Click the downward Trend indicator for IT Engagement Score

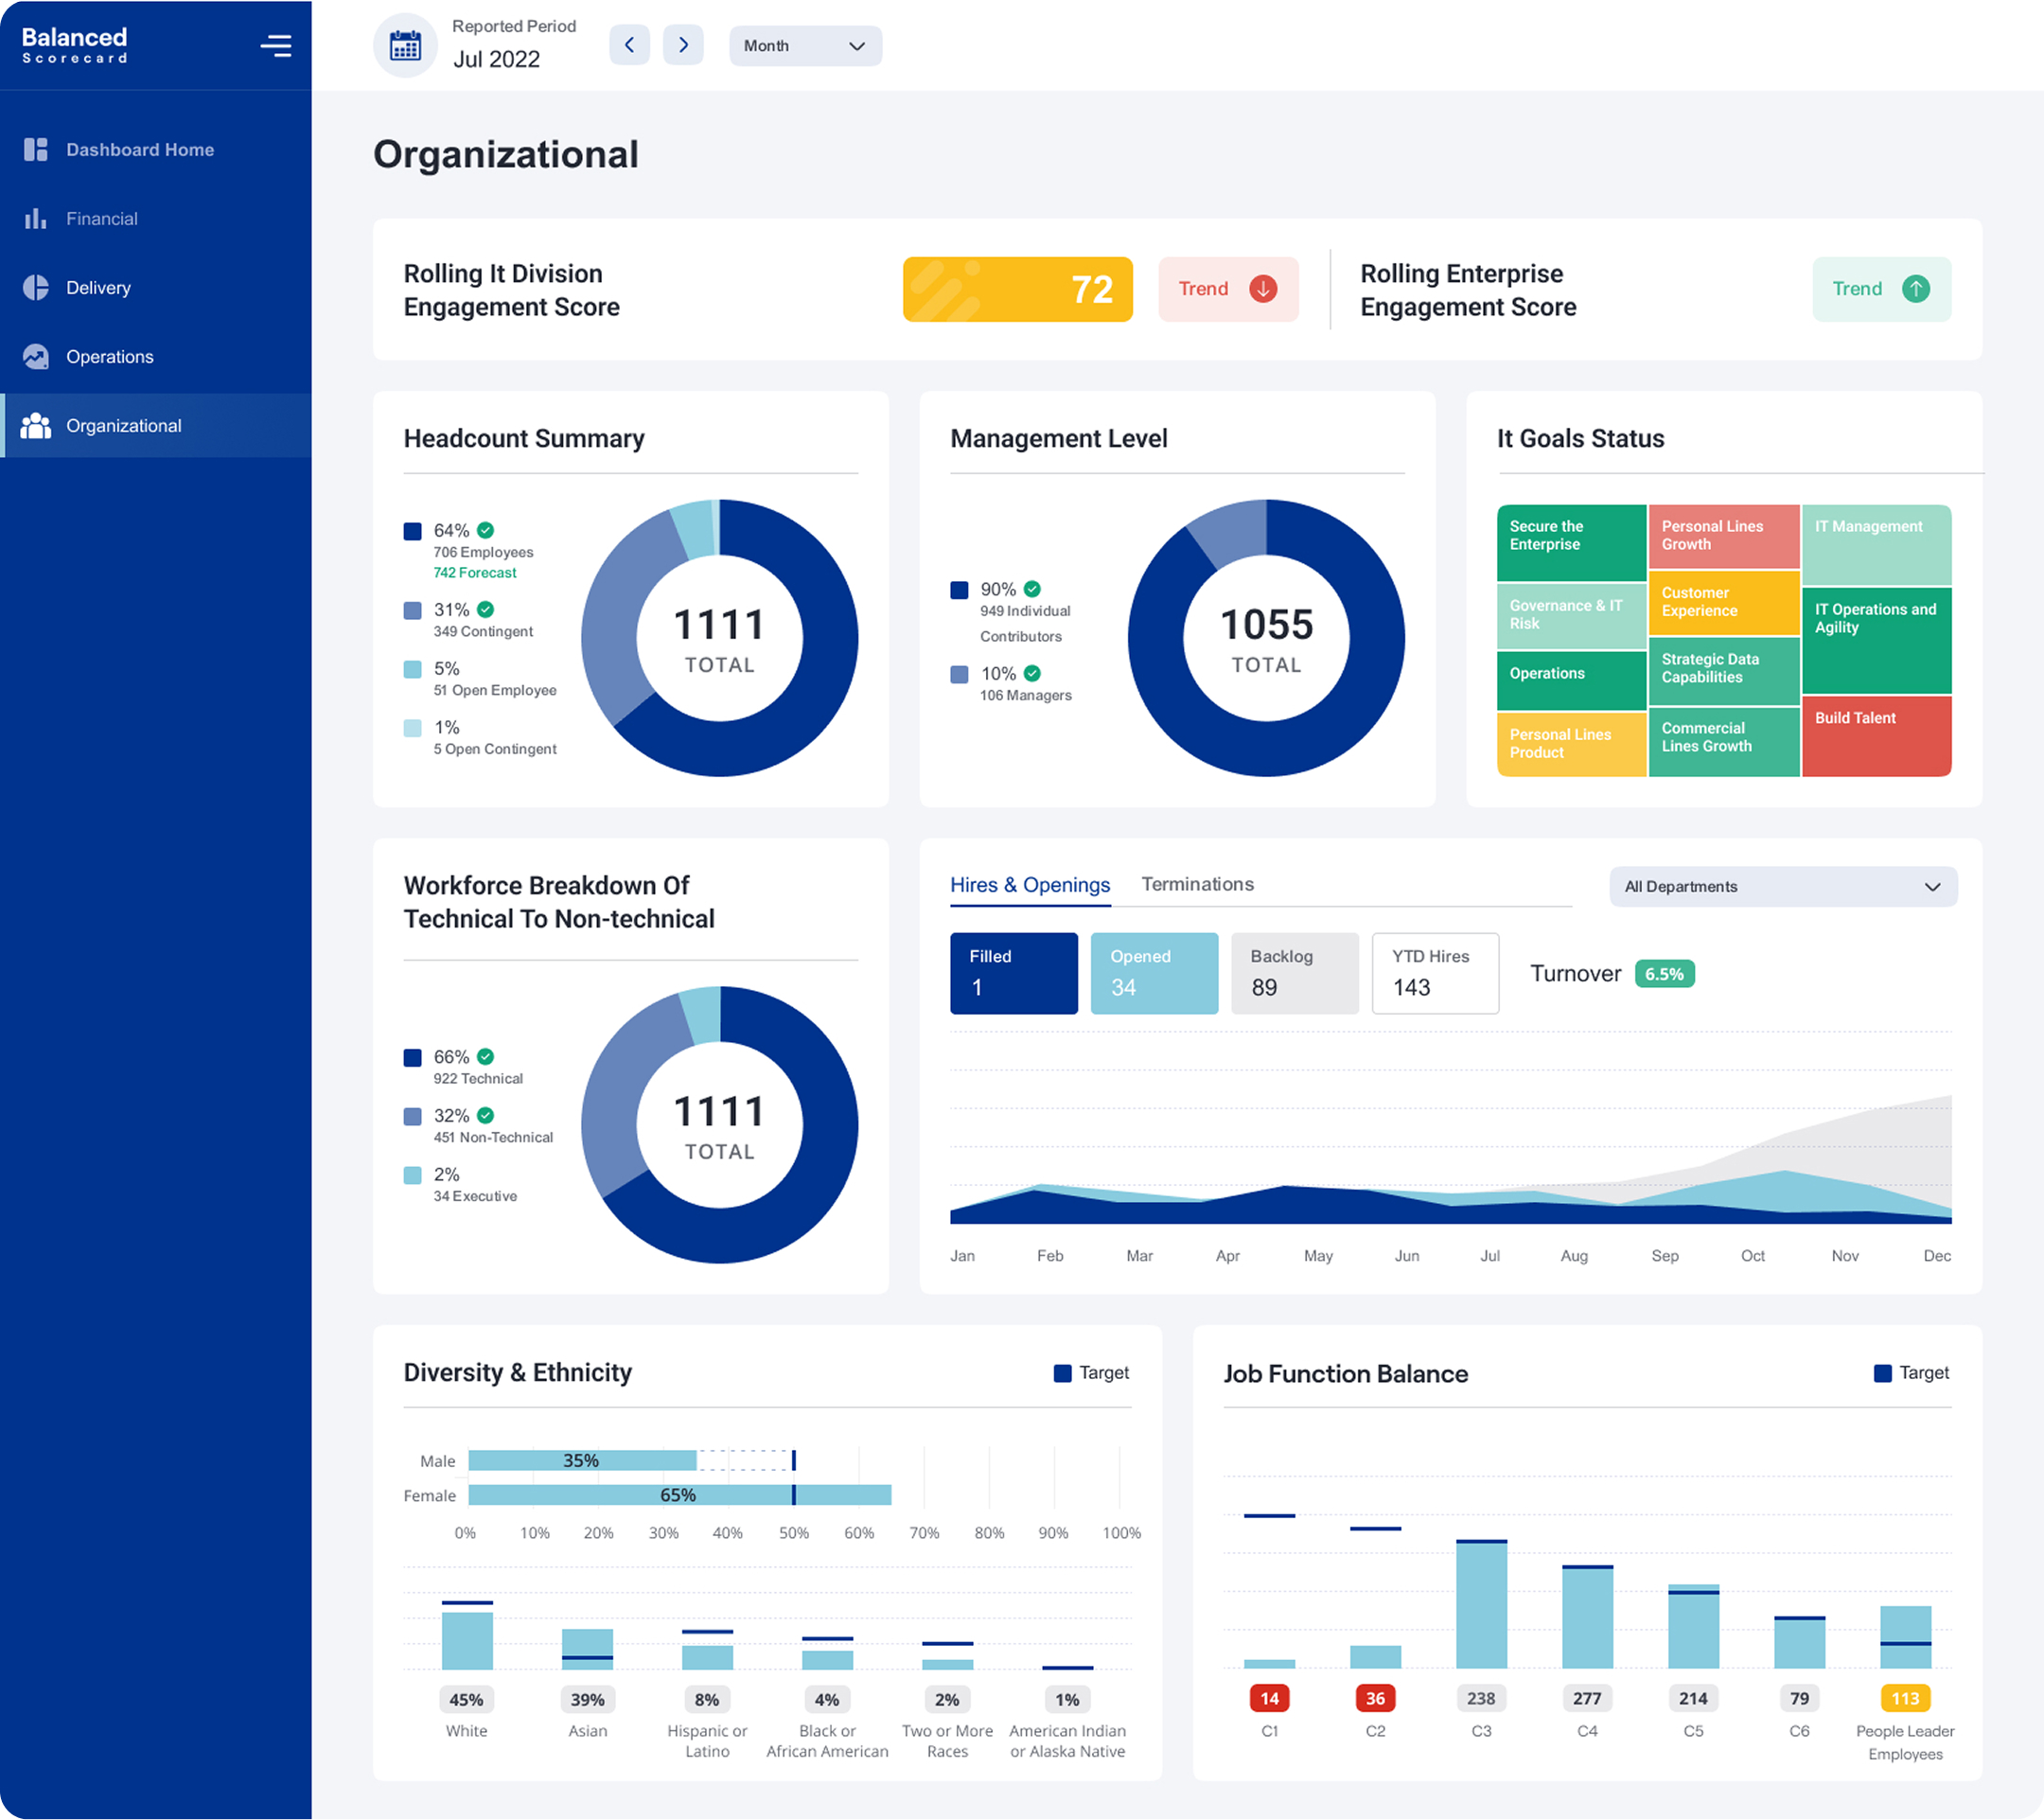pyautogui.click(x=1228, y=289)
